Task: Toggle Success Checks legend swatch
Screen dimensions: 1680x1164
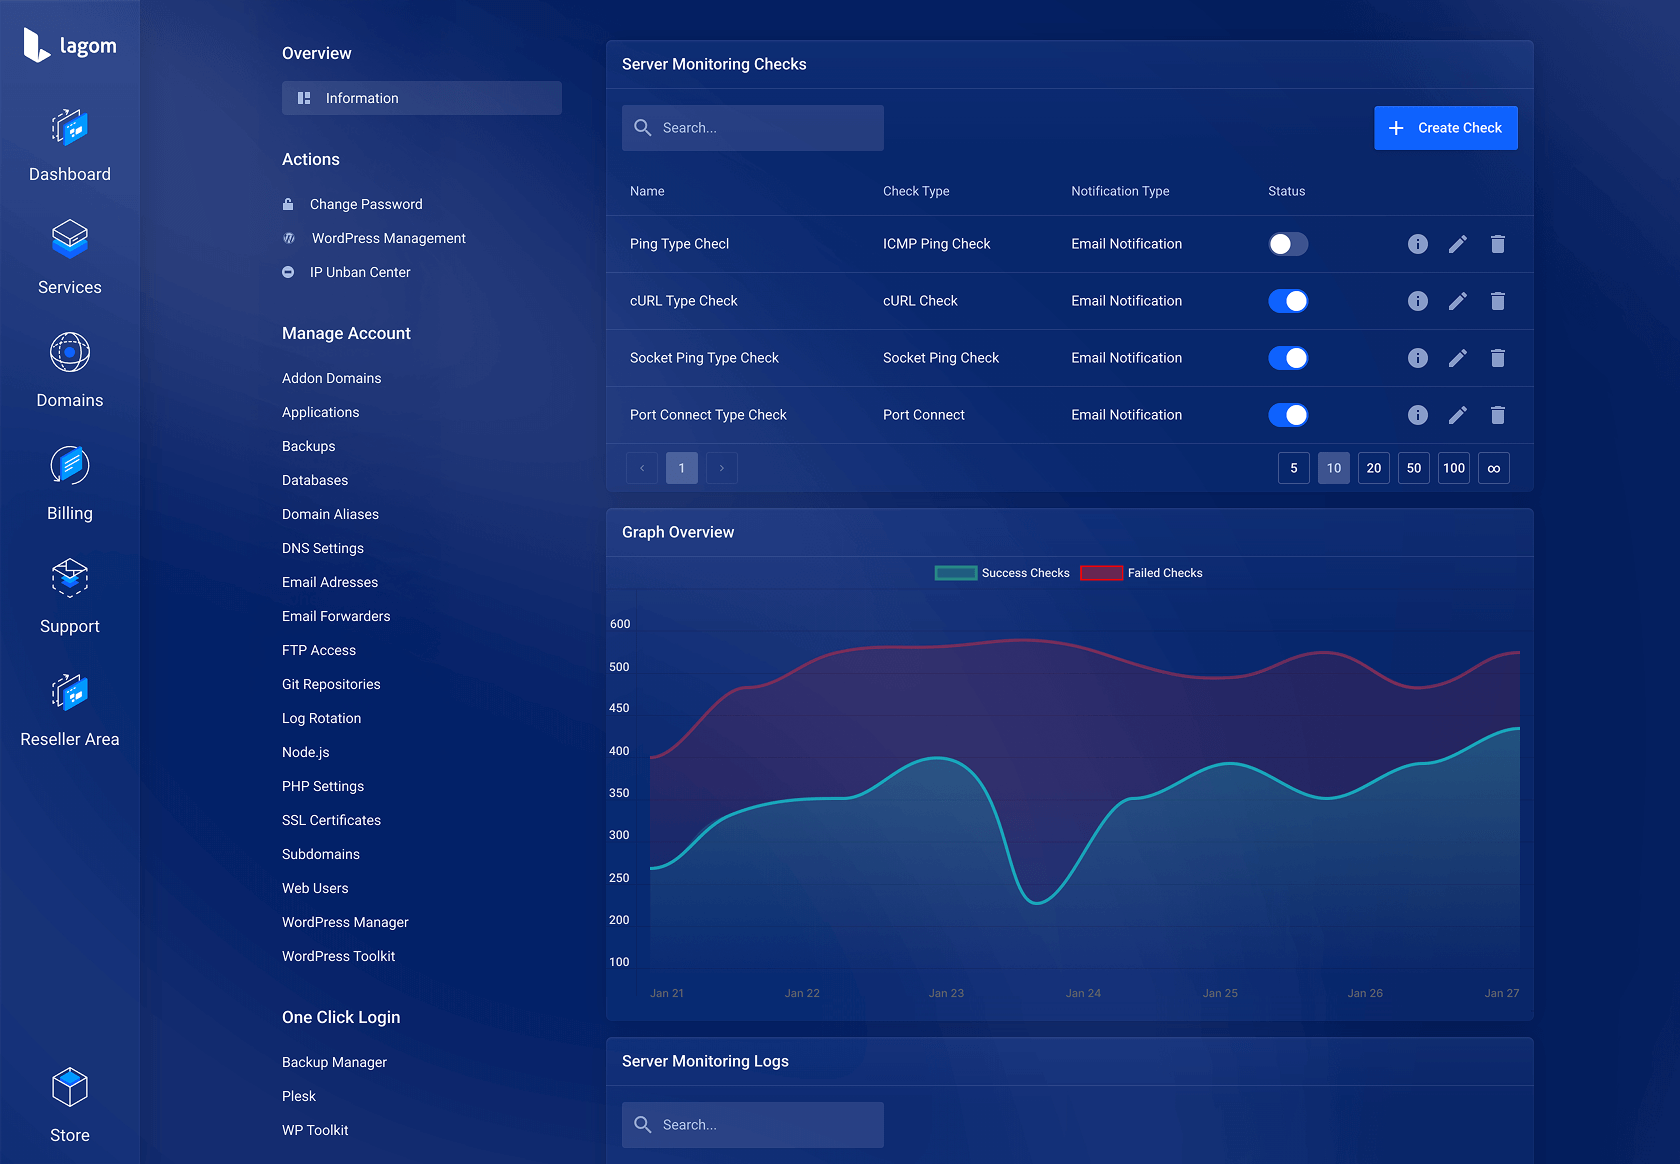Action: click(956, 573)
